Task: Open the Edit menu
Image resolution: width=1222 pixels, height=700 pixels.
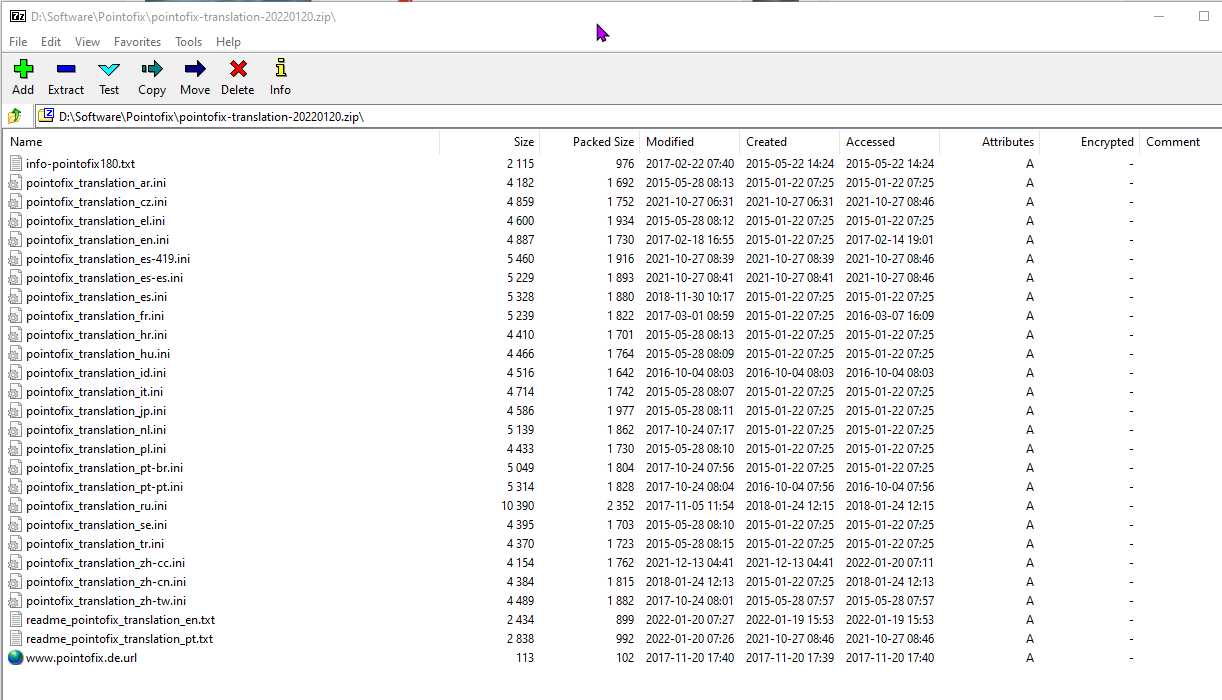Action: (x=51, y=42)
